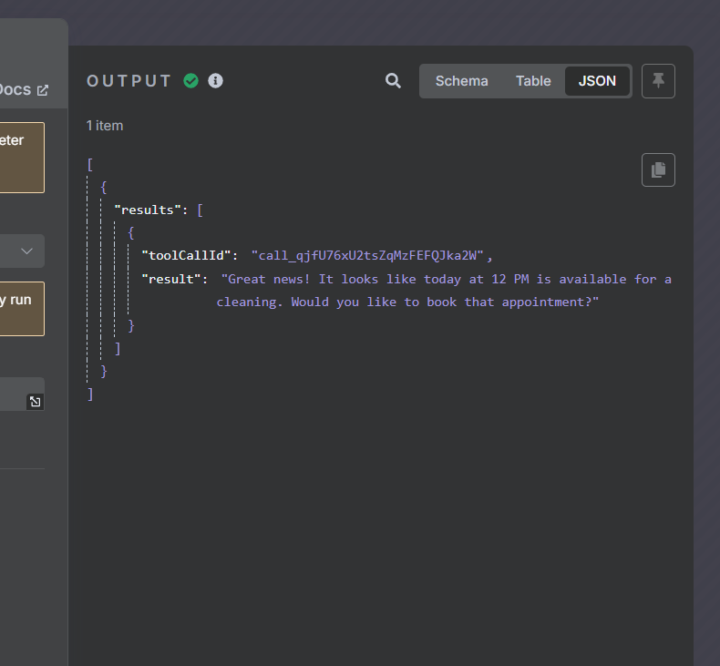Click the "toolCallId" key
720x666 pixels.
click(186, 255)
